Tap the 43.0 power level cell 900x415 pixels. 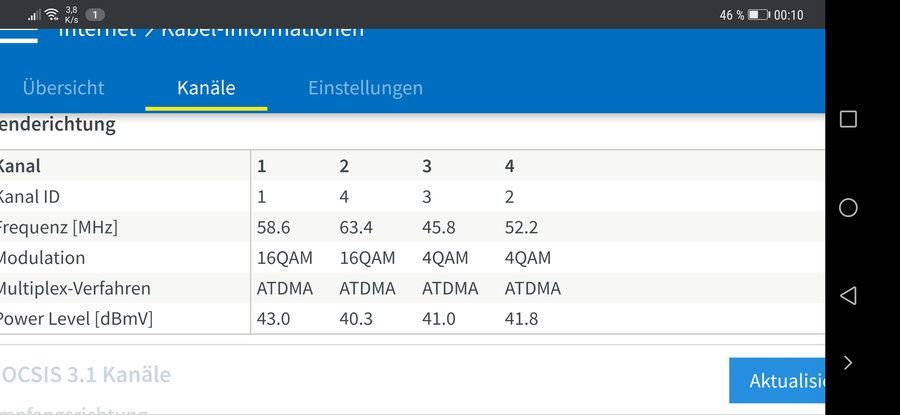tap(273, 319)
